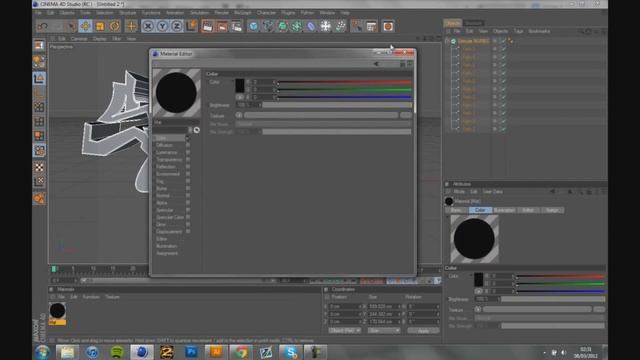This screenshot has height=360, width=640.
Task: Enable Diffusion channel checkbox in Material Editor
Action: [x=188, y=145]
